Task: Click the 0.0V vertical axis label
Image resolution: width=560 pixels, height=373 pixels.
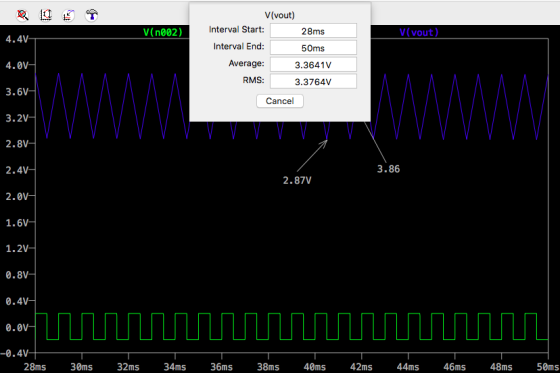Action: tap(16, 327)
